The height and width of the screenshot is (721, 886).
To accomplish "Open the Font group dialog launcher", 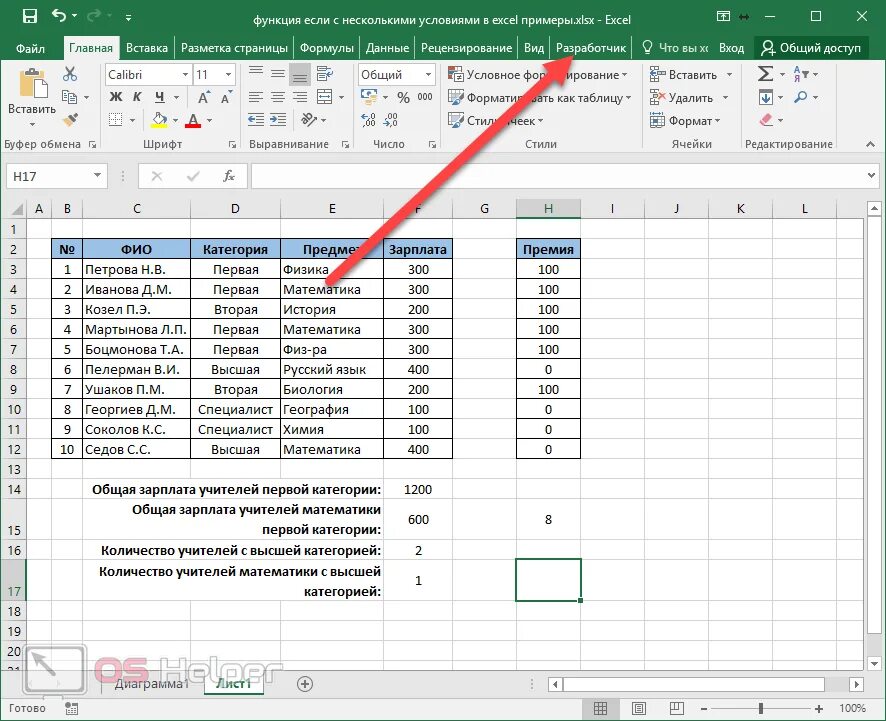I will tap(232, 145).
